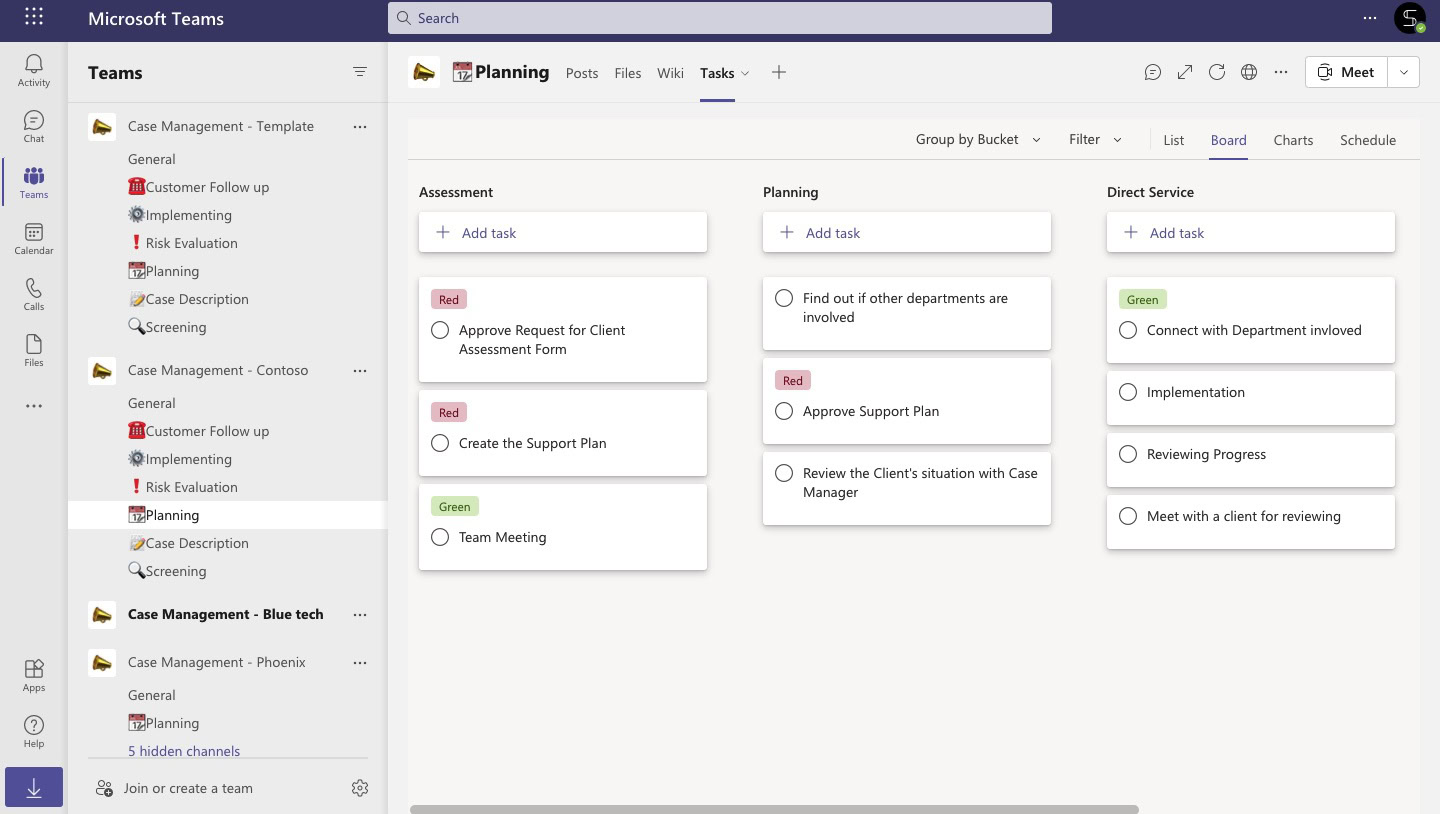
Task: Open Activity bell in left rail
Action: coord(34,70)
